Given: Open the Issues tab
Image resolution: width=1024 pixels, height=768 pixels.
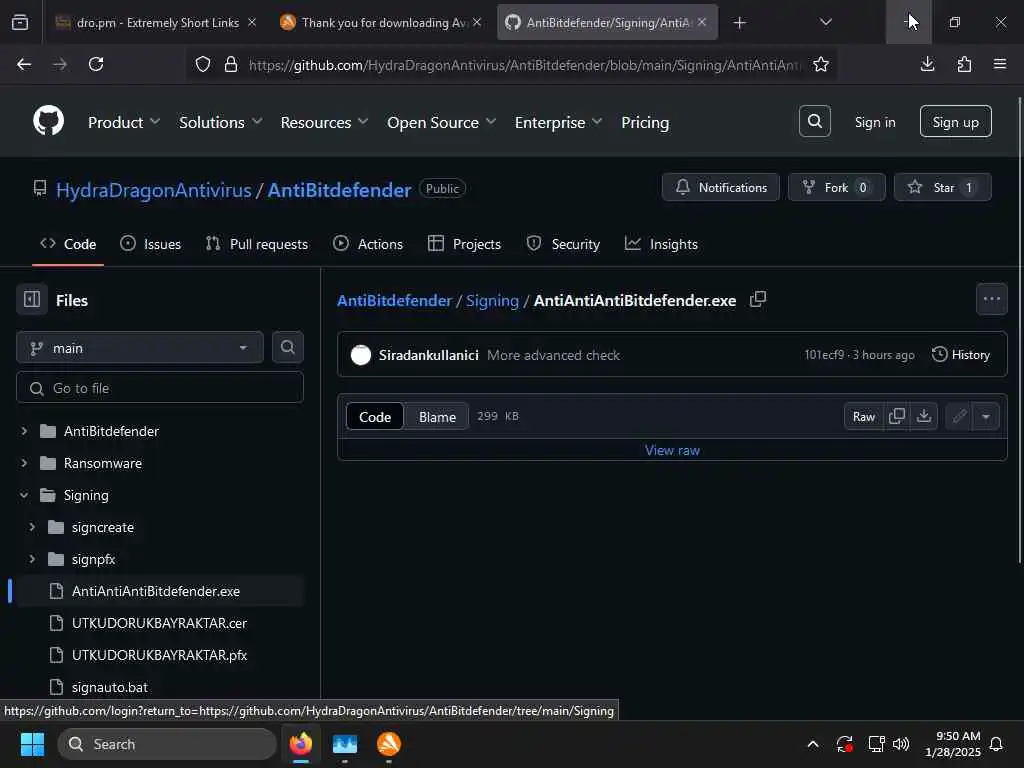Looking at the screenshot, I should point(150,244).
